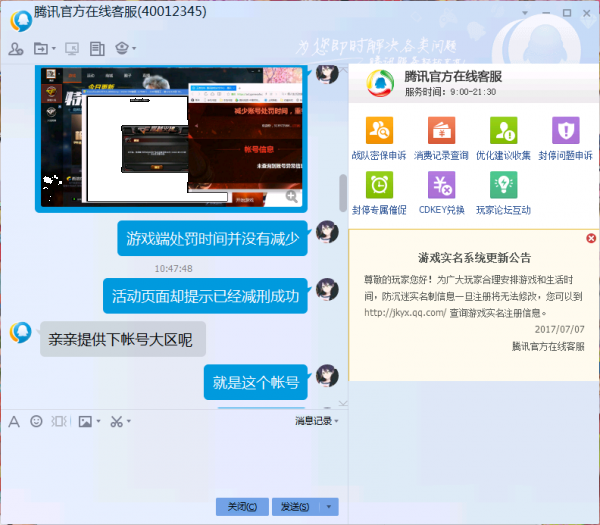Open CDKEY兑换 service icon
Image resolution: width=600 pixels, height=525 pixels.
point(441,185)
